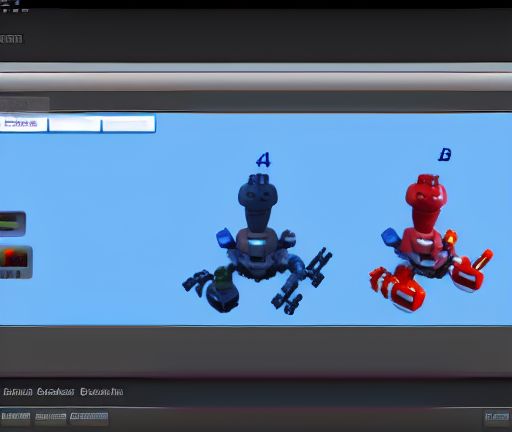Switch to the middle blank white tab
512x432 pixels.
pyautogui.click(x=74, y=124)
